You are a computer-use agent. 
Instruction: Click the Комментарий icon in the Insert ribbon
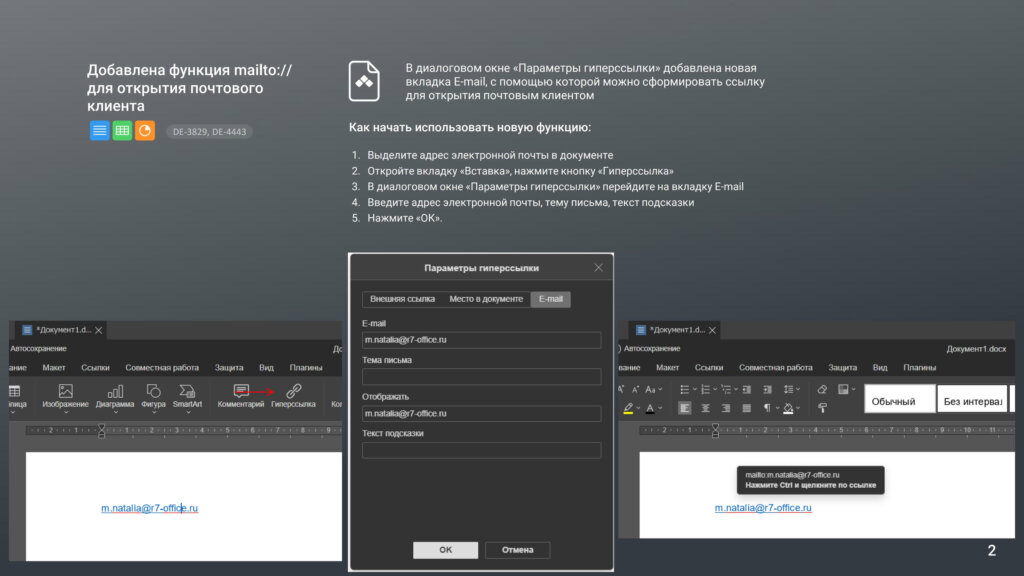point(241,391)
